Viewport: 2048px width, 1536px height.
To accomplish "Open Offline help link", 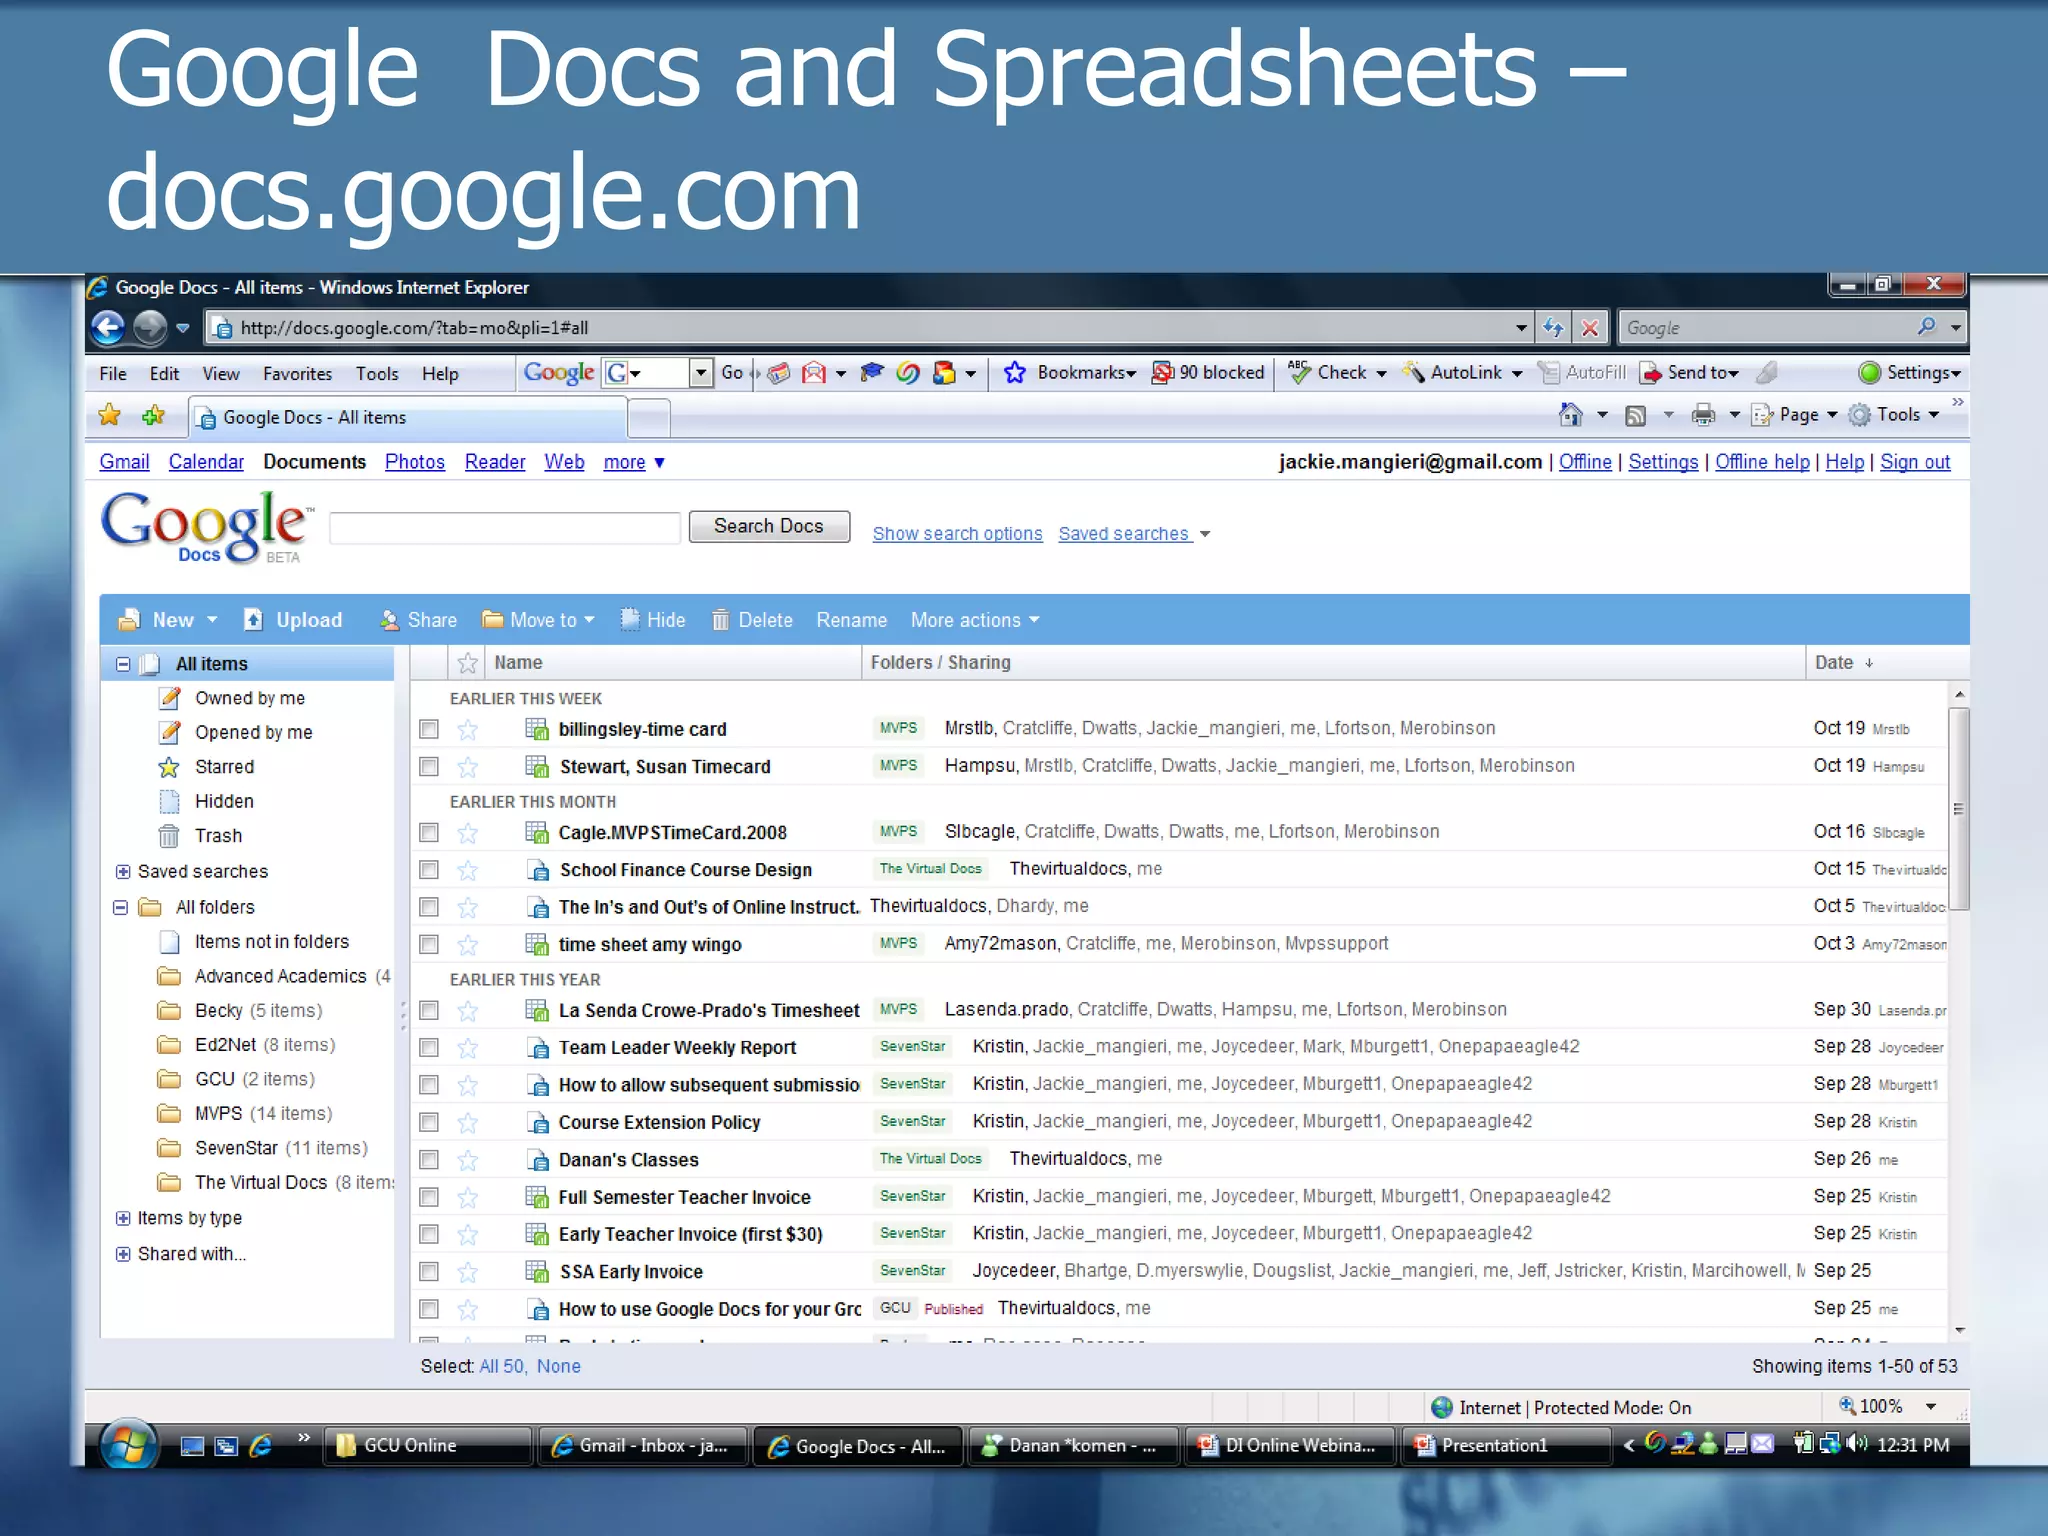I will [x=1762, y=462].
